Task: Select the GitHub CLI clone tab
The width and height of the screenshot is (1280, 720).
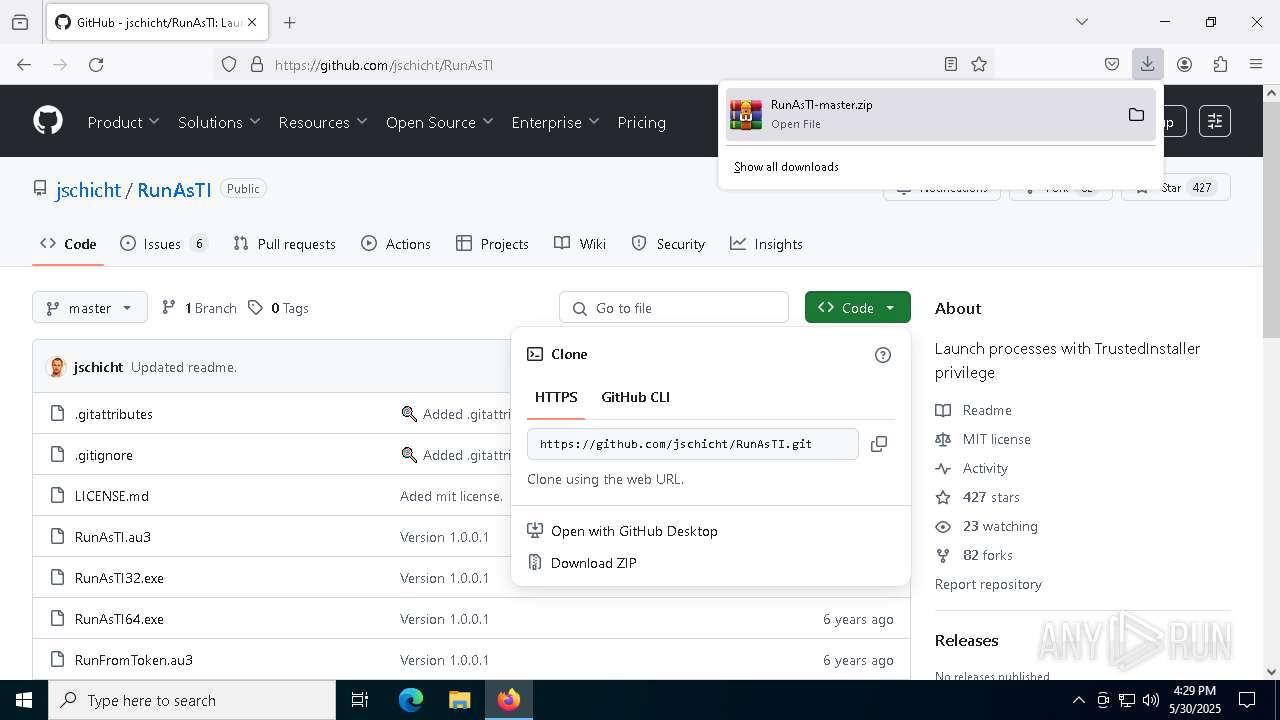Action: click(x=635, y=397)
